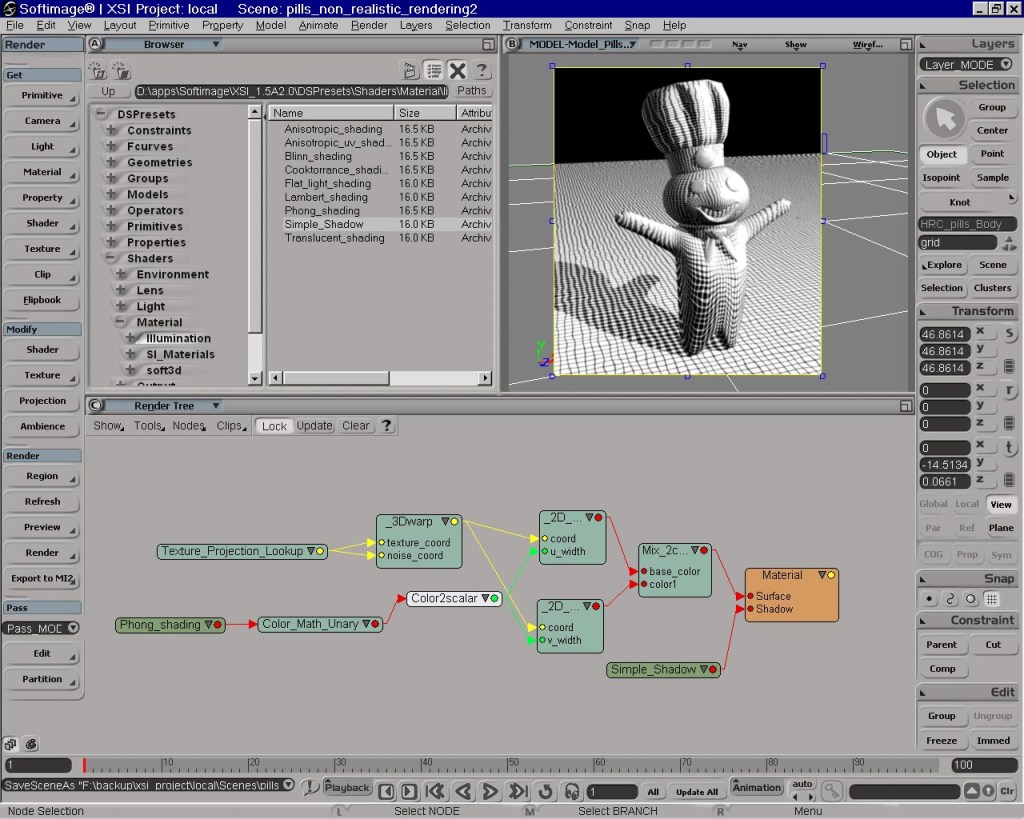The height and width of the screenshot is (819, 1024).
Task: Switch transform mode to View
Action: pos(1000,505)
